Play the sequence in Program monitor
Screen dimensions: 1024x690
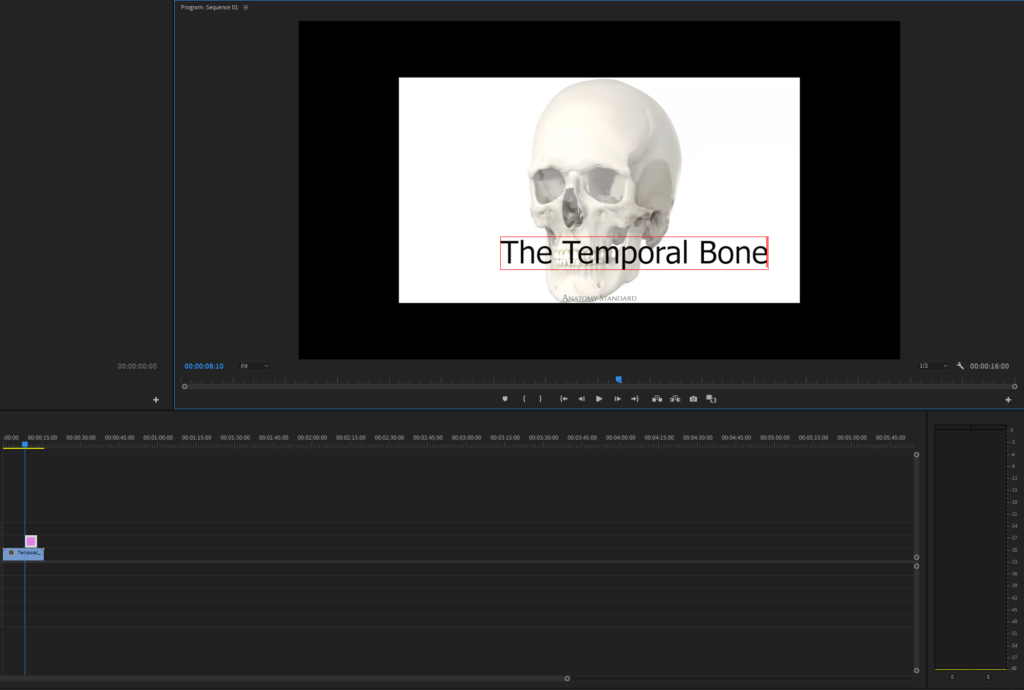599,399
